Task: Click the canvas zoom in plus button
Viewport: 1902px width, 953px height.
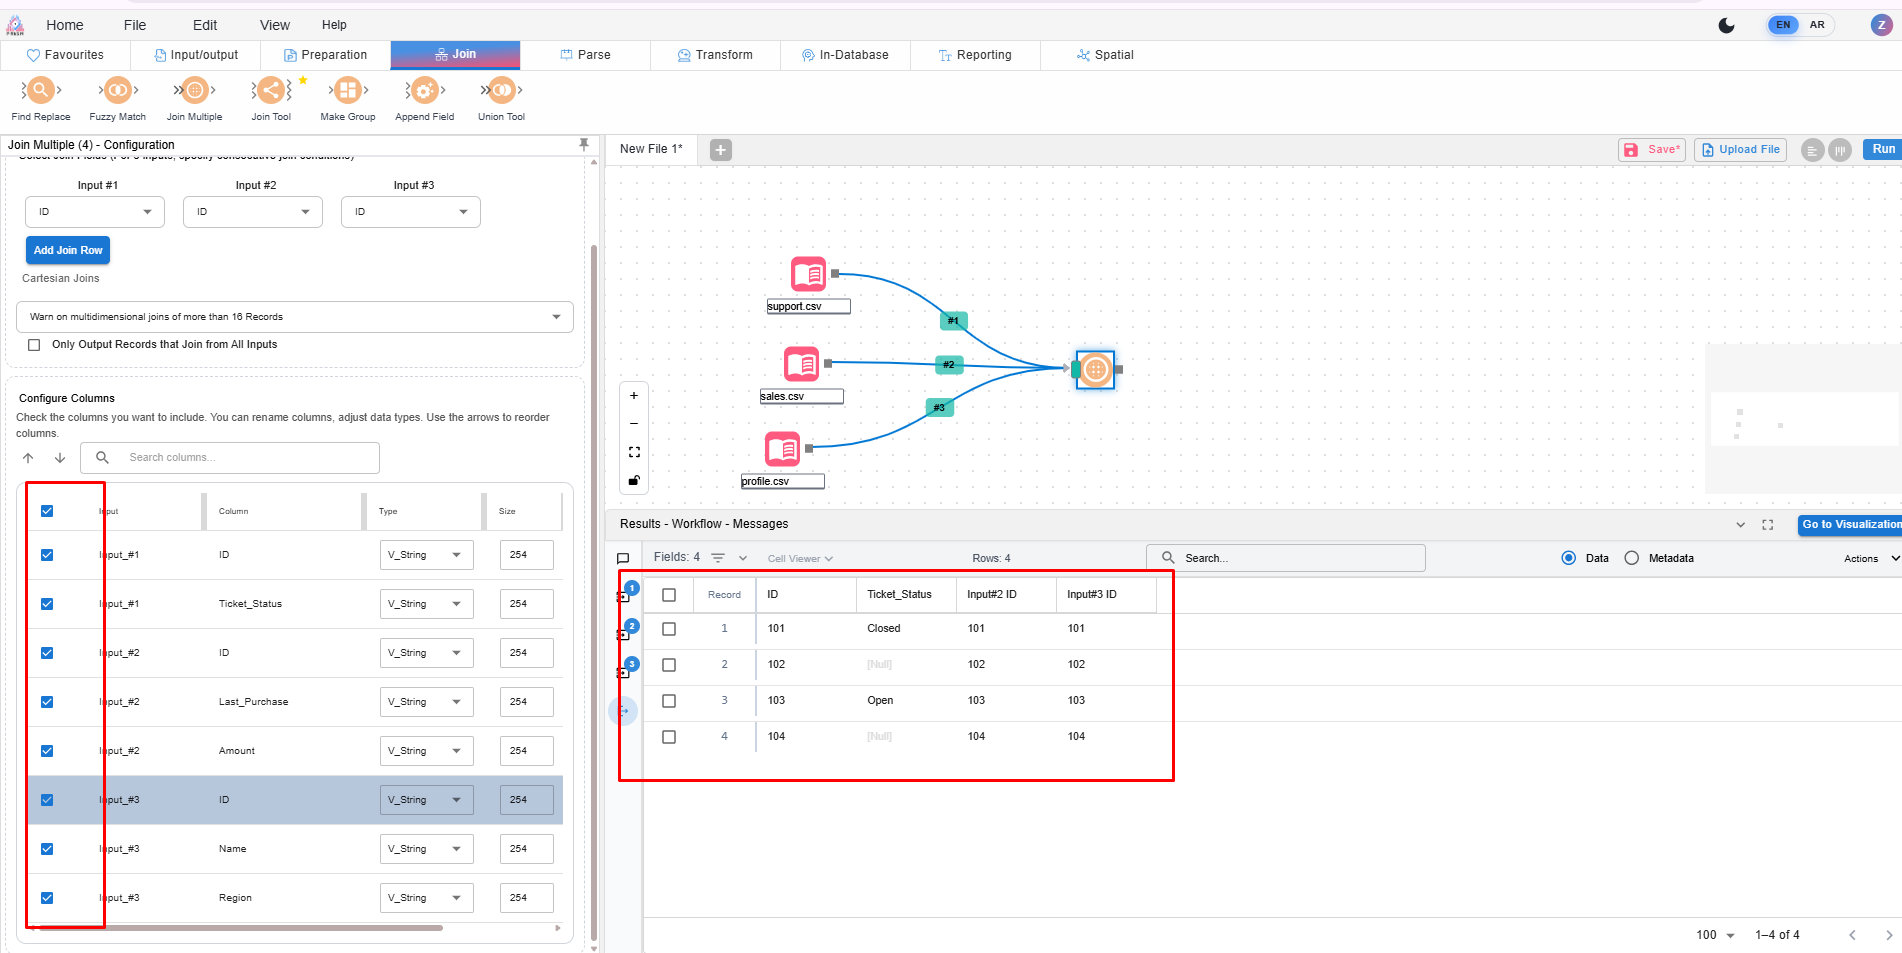Action: (634, 396)
